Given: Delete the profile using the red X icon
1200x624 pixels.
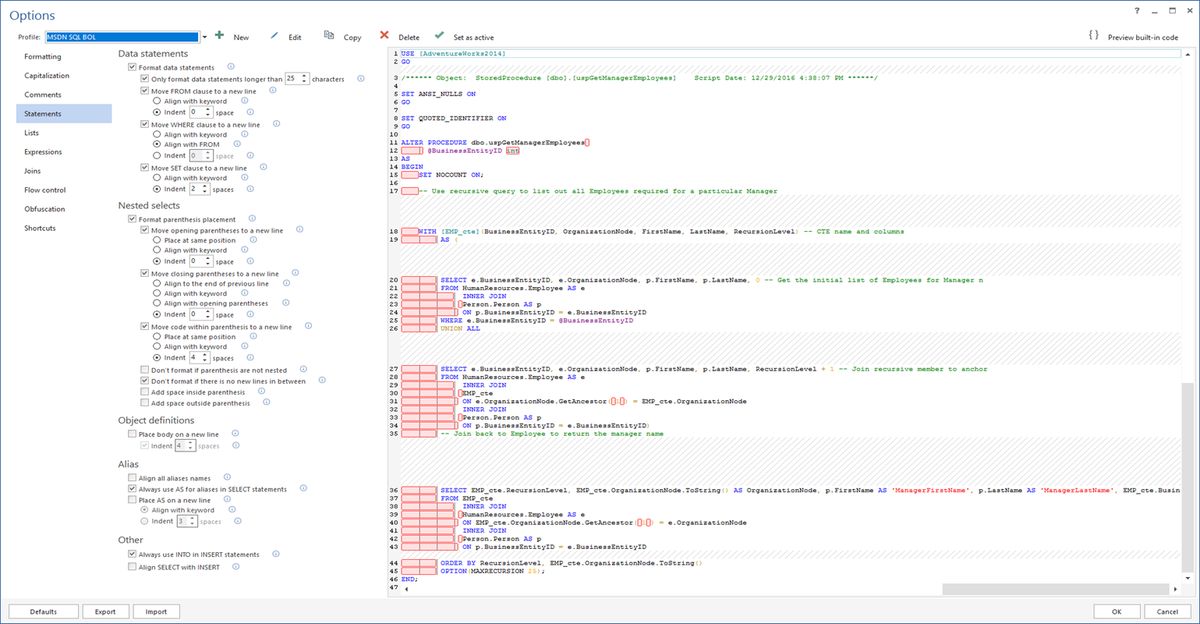Looking at the screenshot, I should (x=384, y=35).
